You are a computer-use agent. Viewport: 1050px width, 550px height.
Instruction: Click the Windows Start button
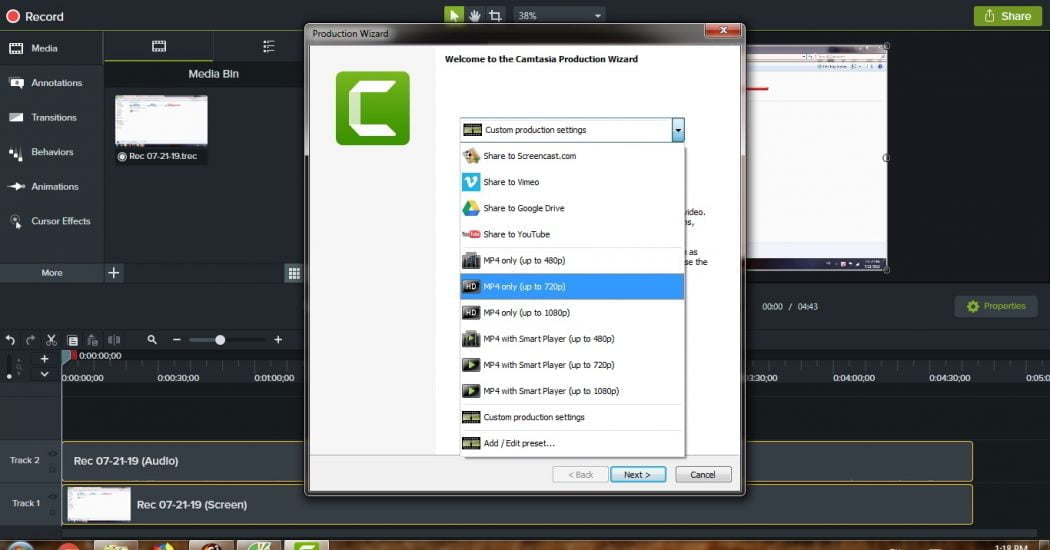tap(19, 546)
